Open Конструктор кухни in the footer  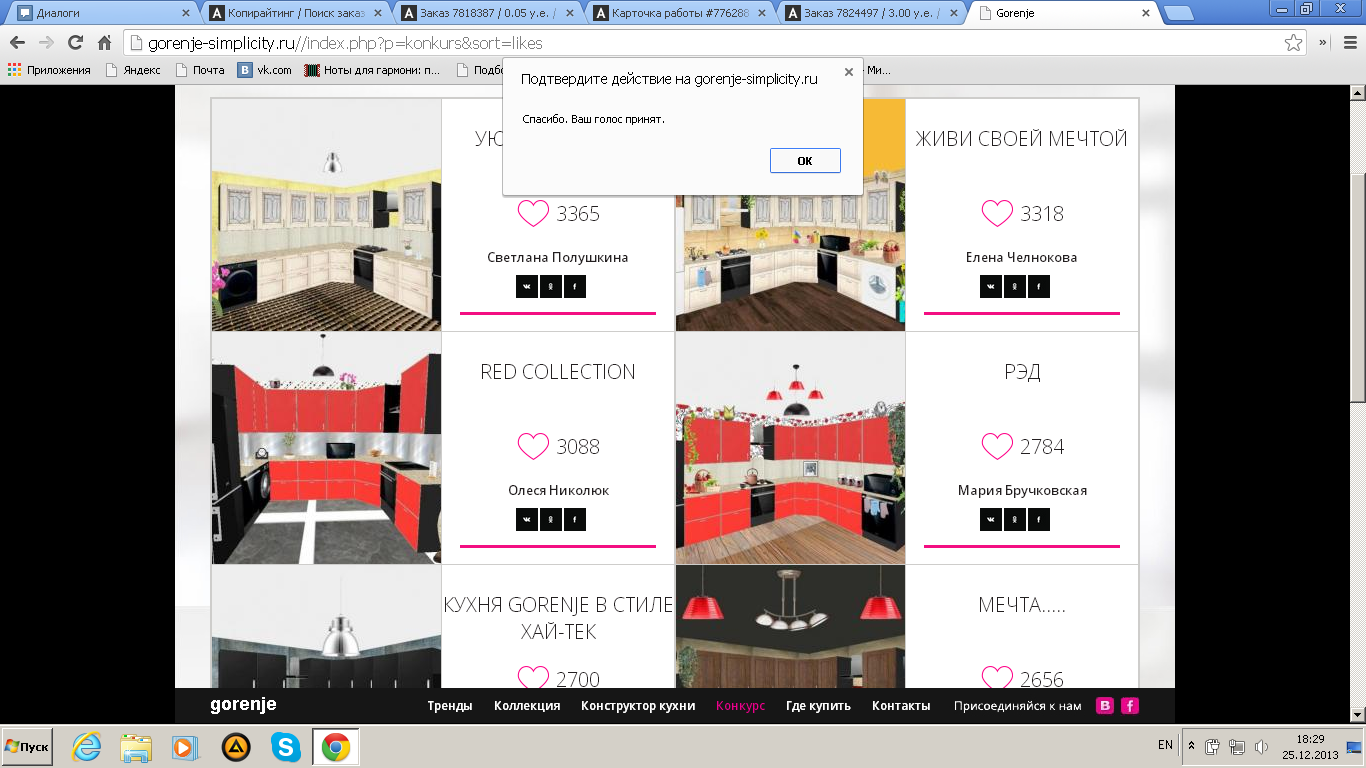pos(638,705)
